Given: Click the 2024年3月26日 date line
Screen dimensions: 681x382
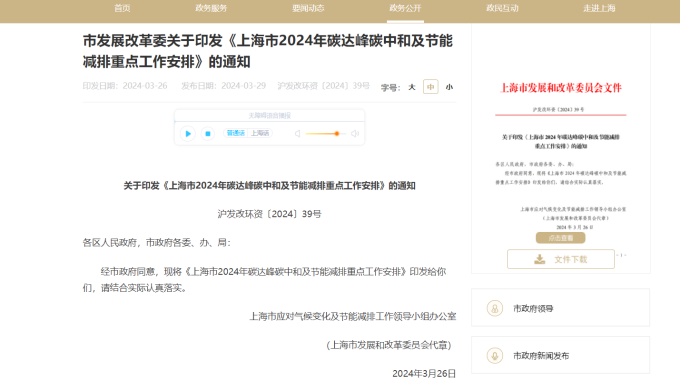Looking at the screenshot, I should coord(424,374).
